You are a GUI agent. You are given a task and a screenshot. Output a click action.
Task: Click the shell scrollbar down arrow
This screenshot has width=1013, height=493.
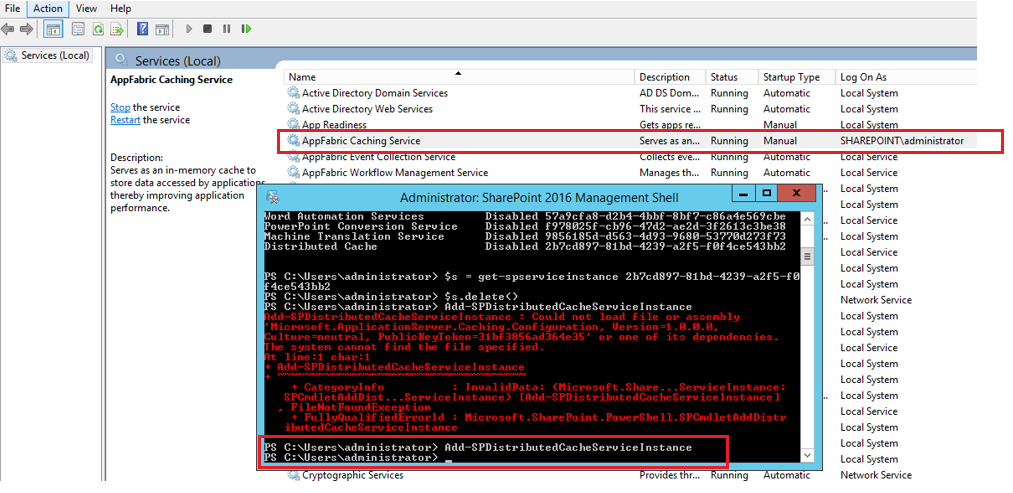point(806,456)
